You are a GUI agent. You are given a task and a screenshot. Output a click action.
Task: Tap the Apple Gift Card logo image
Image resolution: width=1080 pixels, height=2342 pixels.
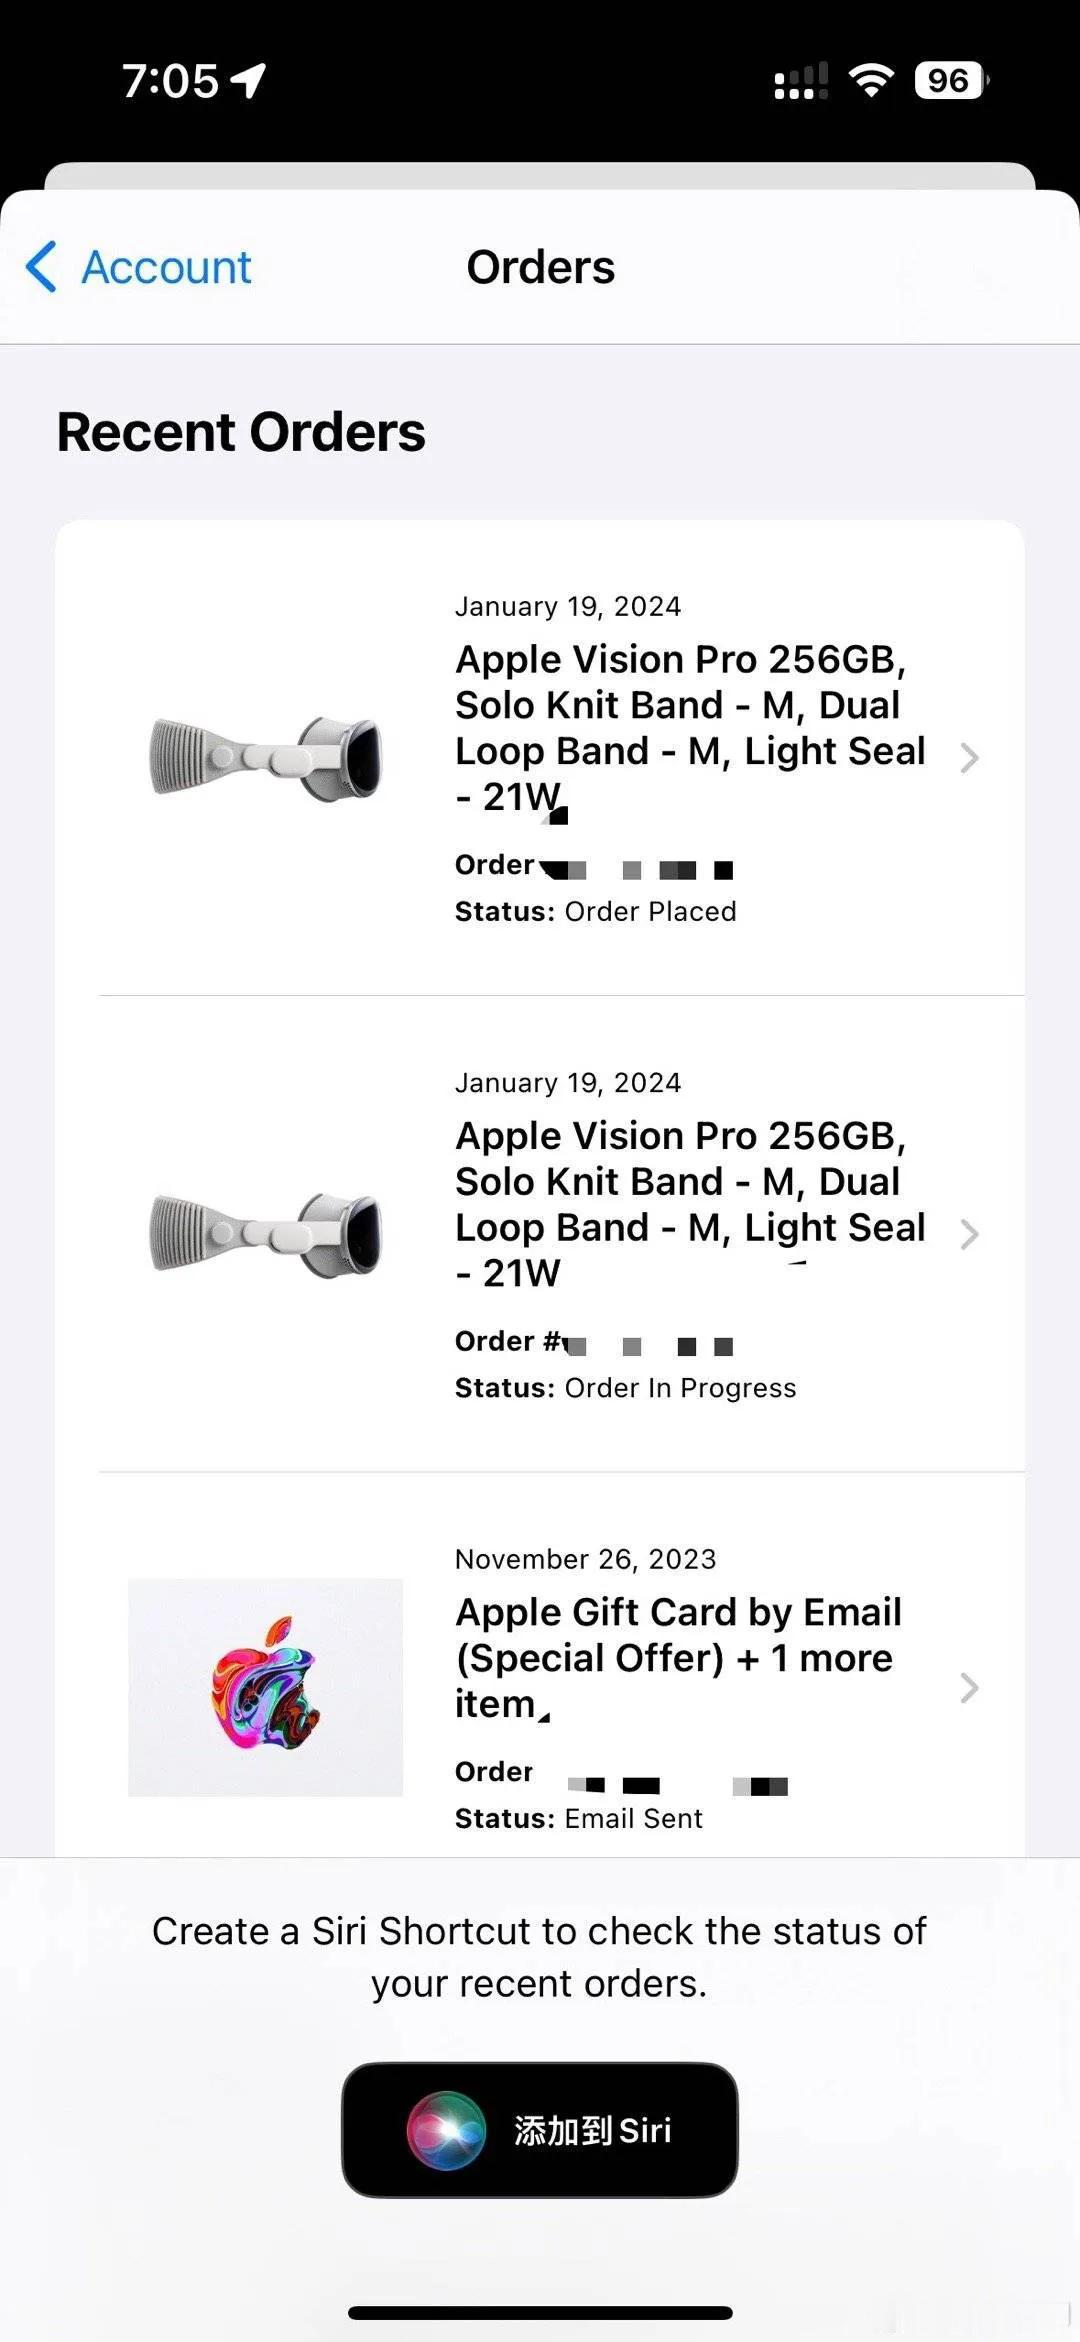click(x=266, y=1688)
